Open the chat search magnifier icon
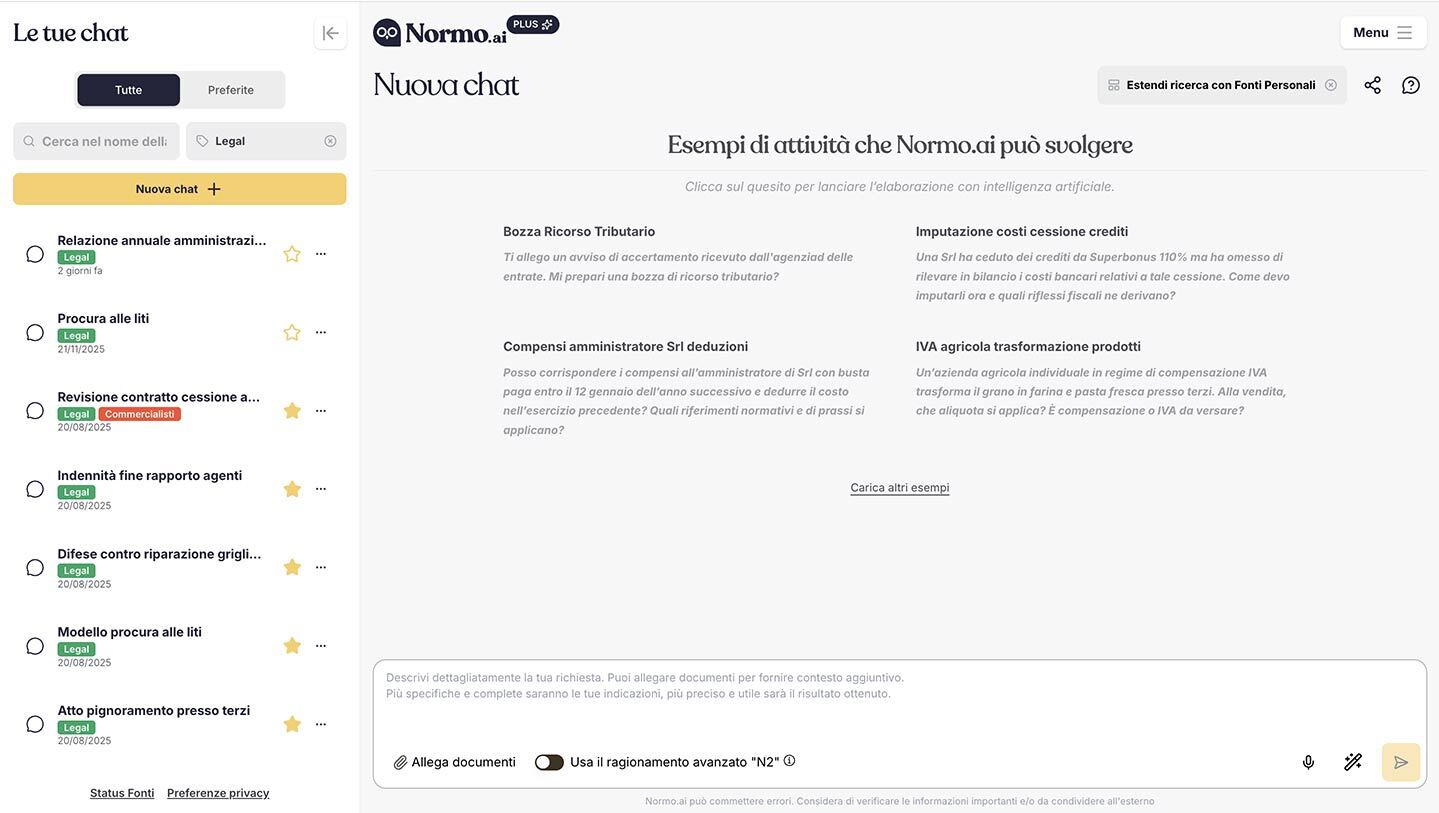This screenshot has width=1439, height=813. click(28, 141)
